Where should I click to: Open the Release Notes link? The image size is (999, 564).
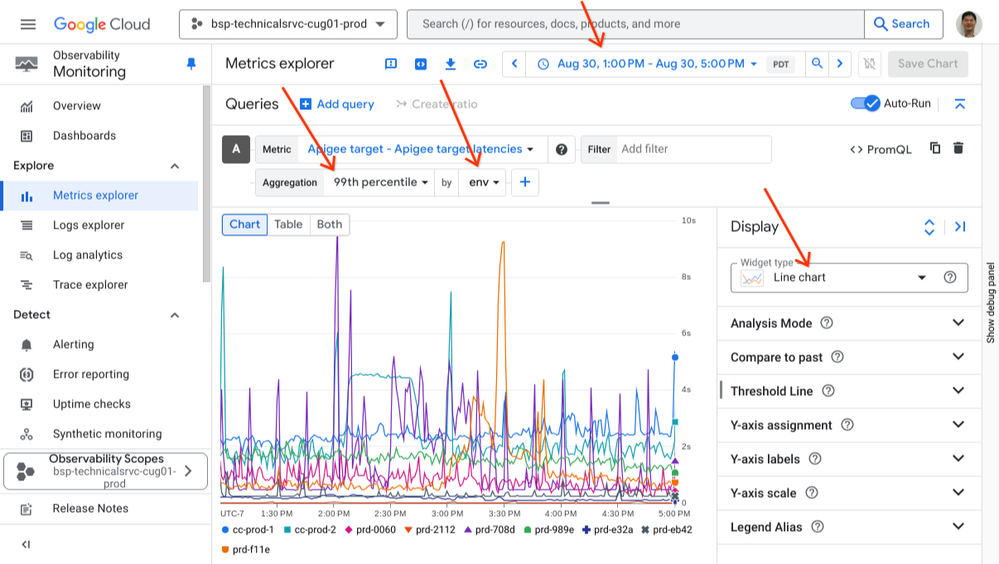pos(90,509)
